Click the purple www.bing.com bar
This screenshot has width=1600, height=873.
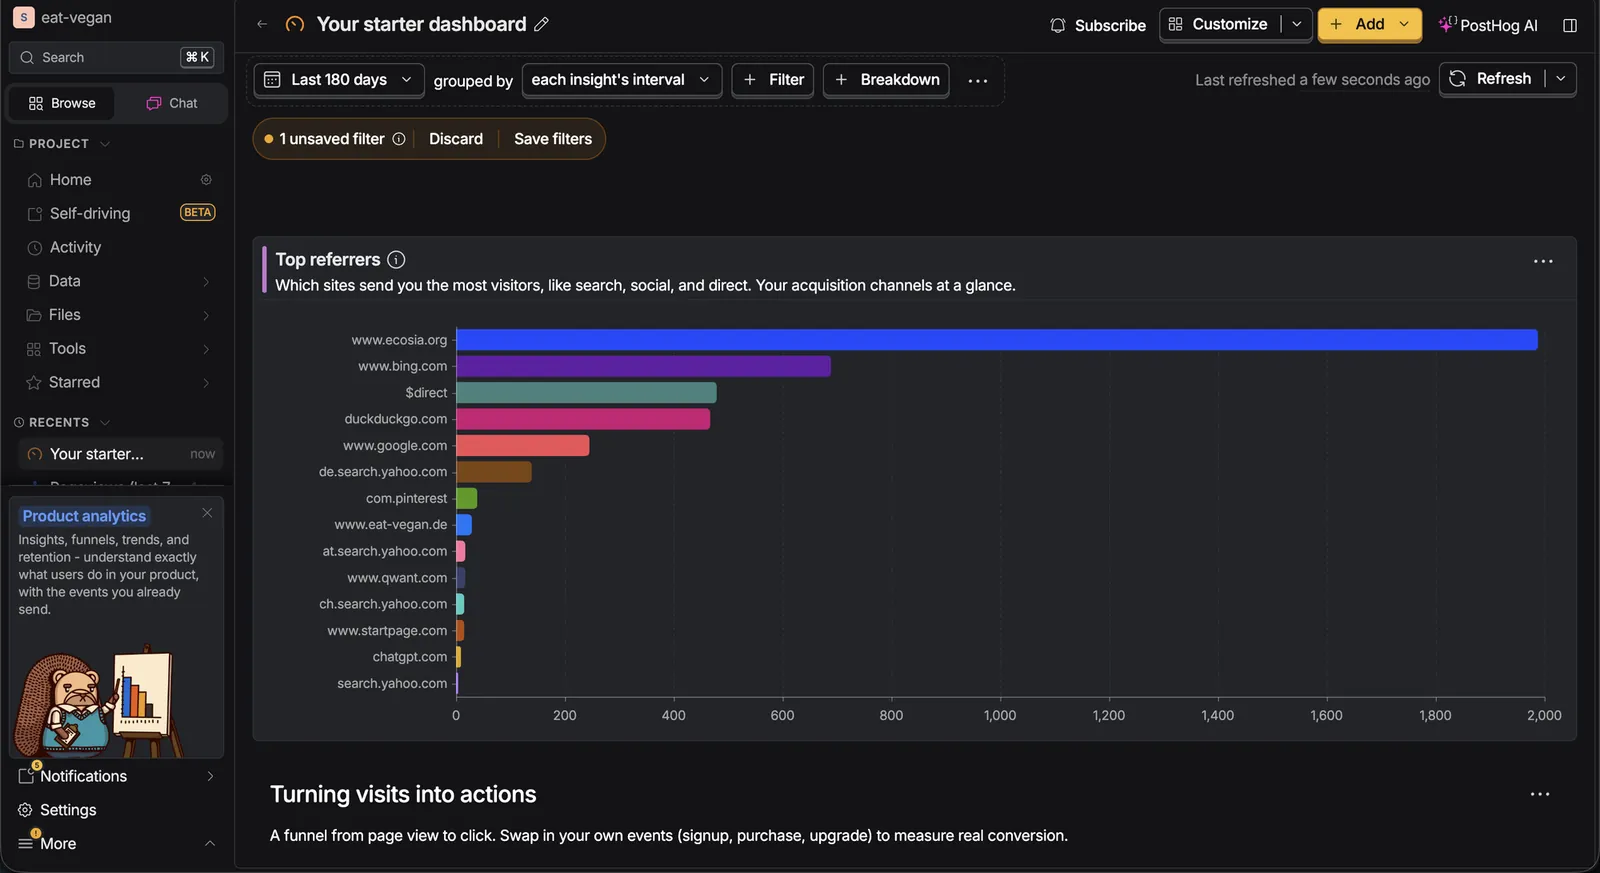644,367
